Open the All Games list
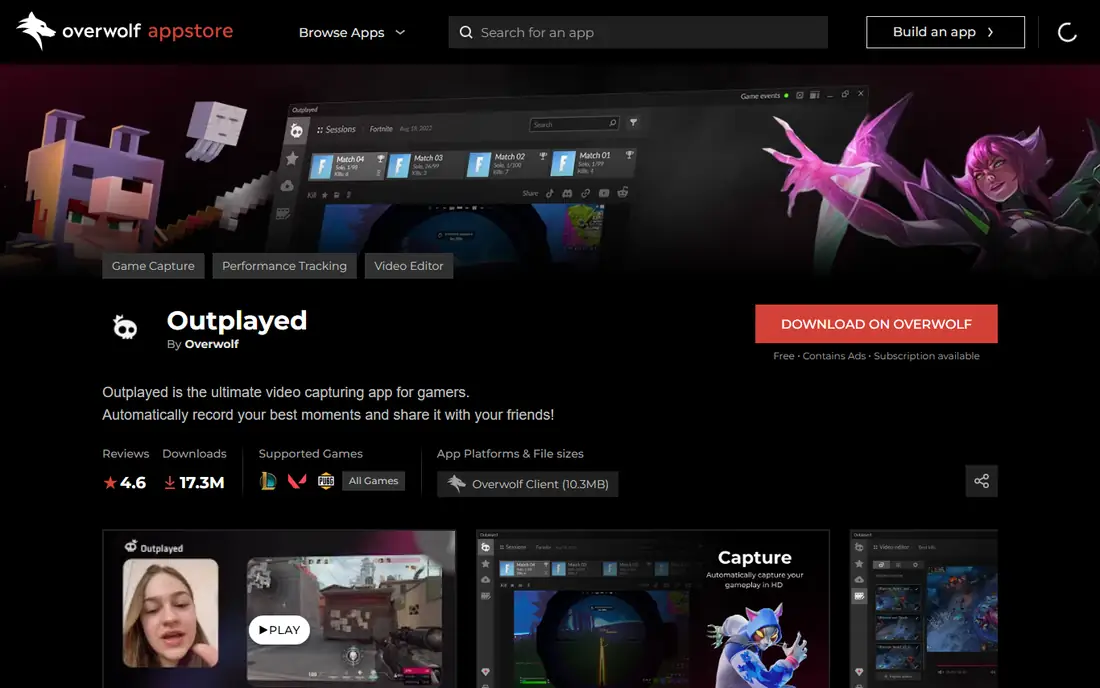Screen dimensions: 1100x688 [x=373, y=481]
